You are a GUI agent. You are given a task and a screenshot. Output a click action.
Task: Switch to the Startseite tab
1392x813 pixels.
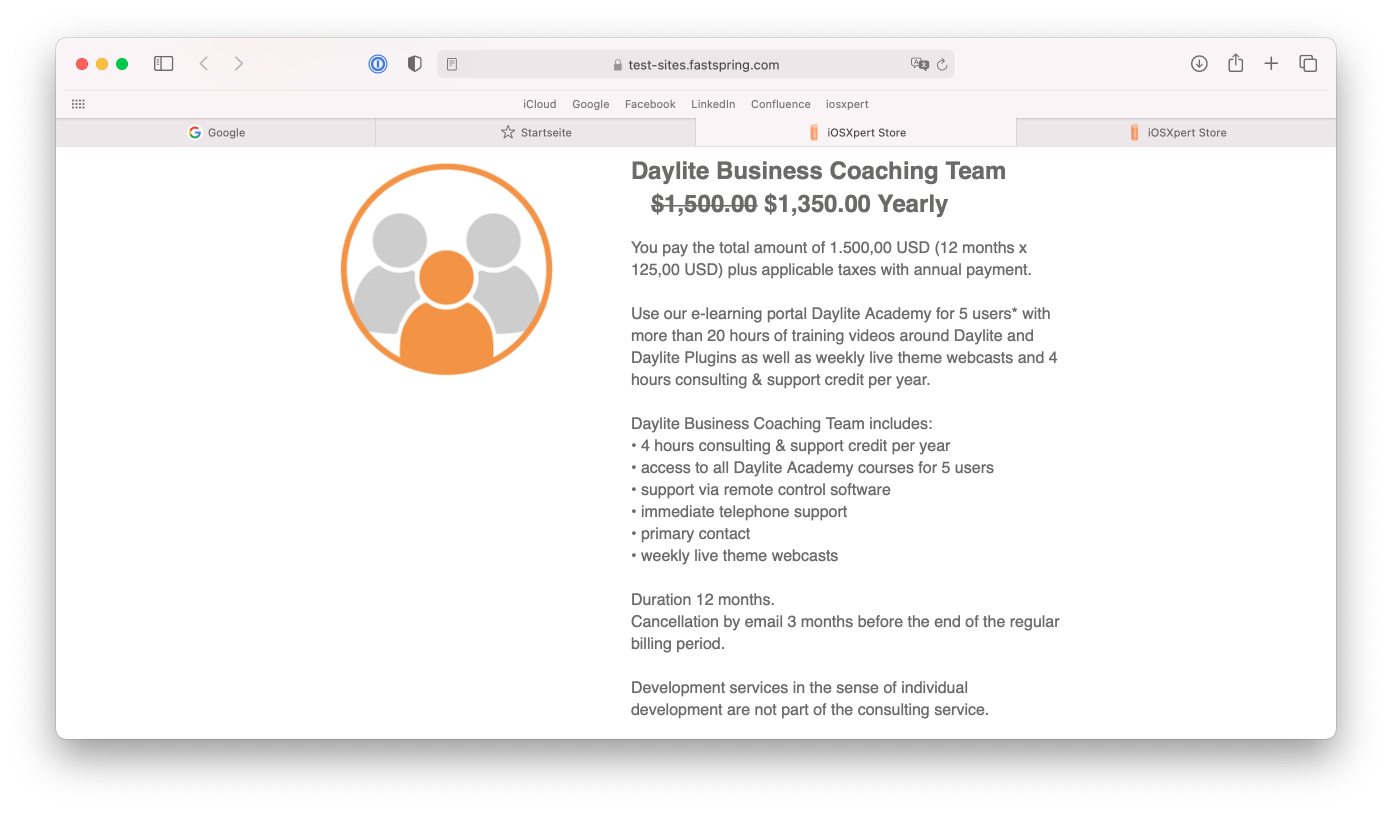pos(536,132)
